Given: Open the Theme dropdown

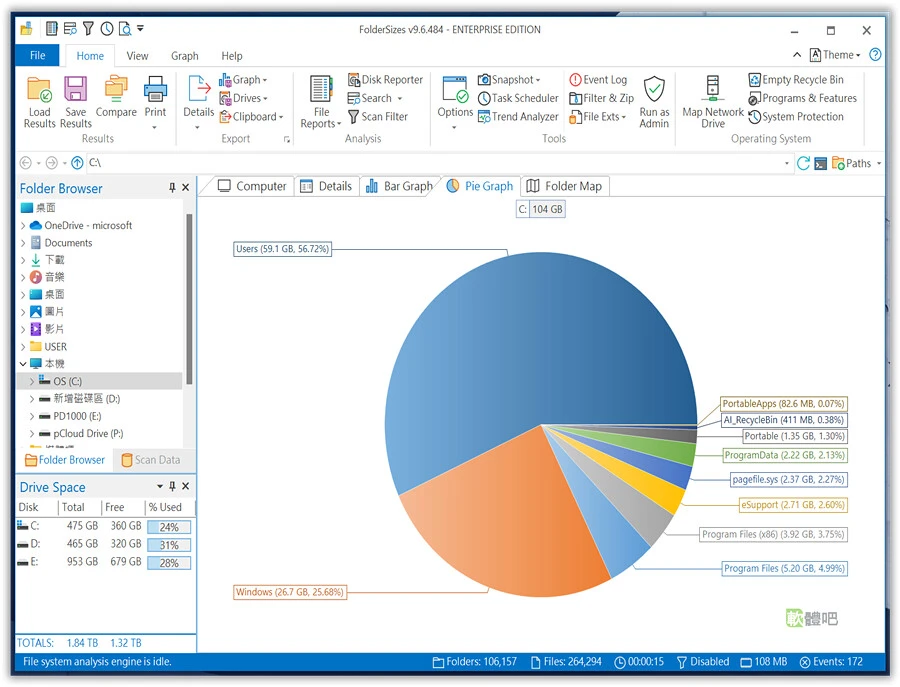Looking at the screenshot, I should 835,55.
